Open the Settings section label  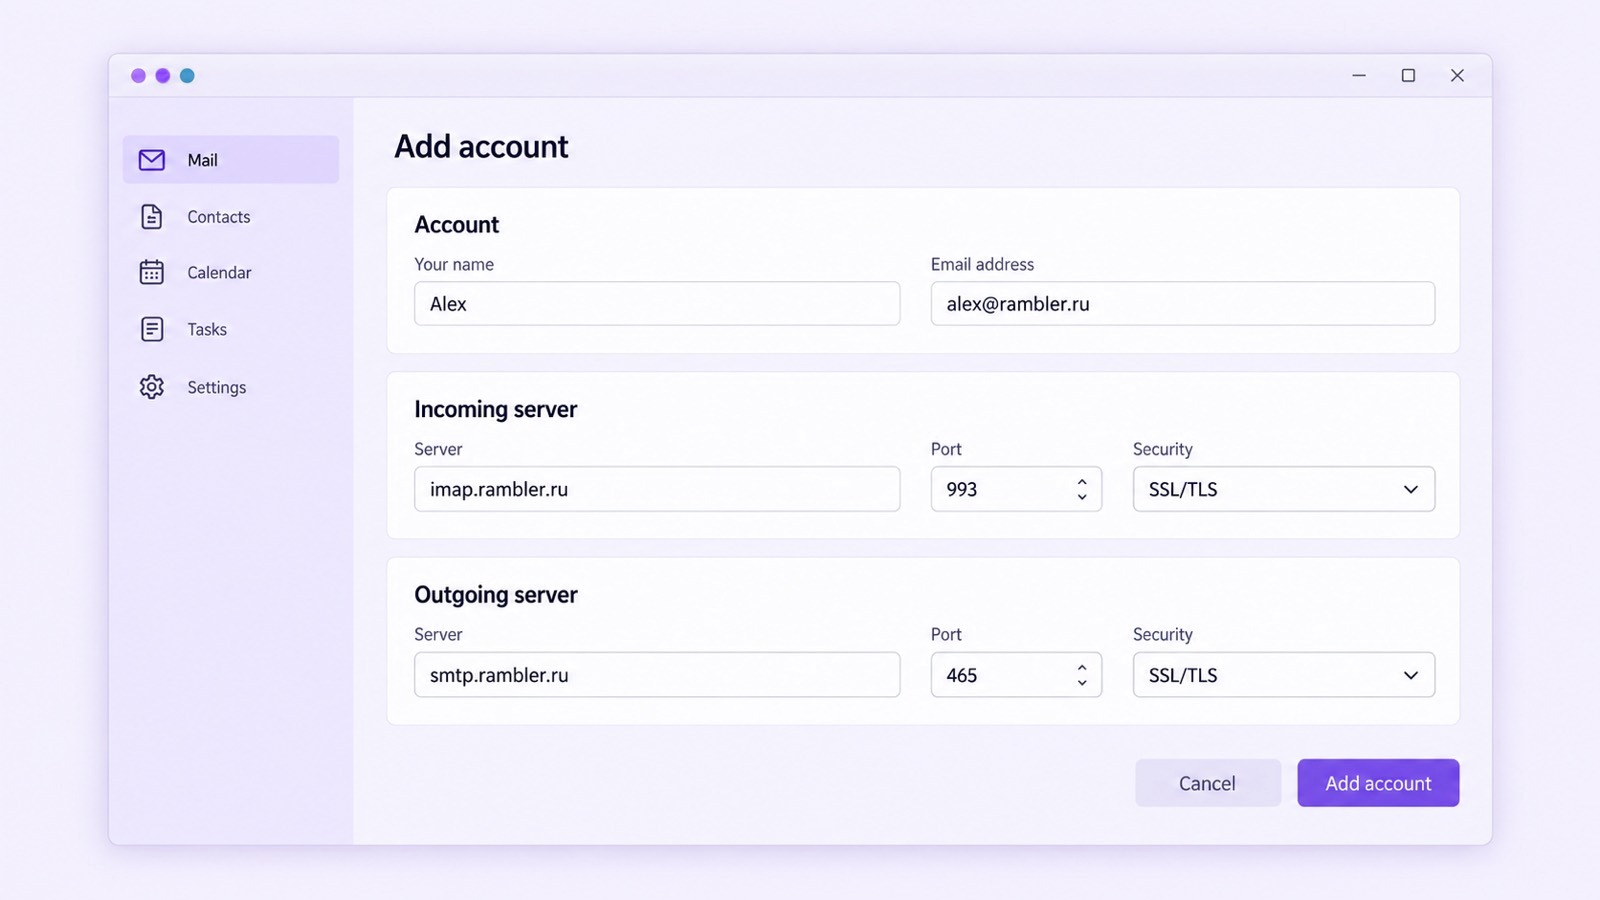pos(217,387)
